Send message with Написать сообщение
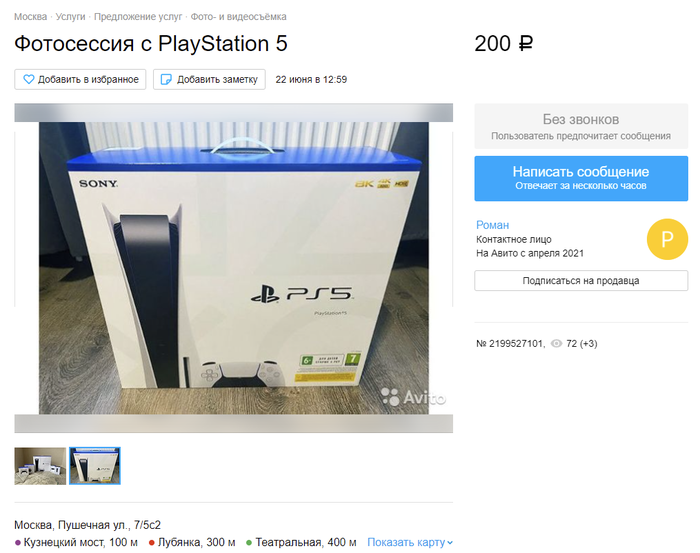 click(x=581, y=178)
